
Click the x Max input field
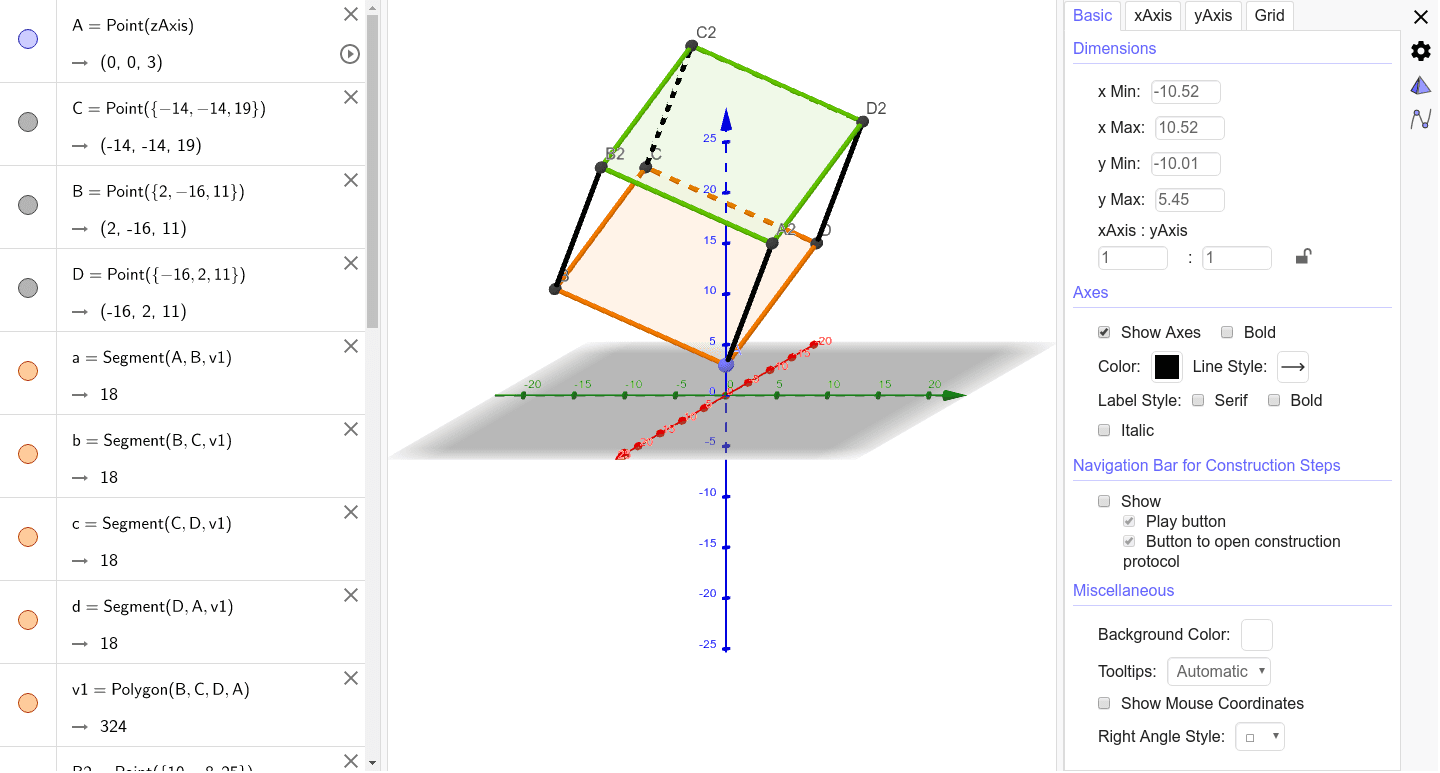(1190, 127)
